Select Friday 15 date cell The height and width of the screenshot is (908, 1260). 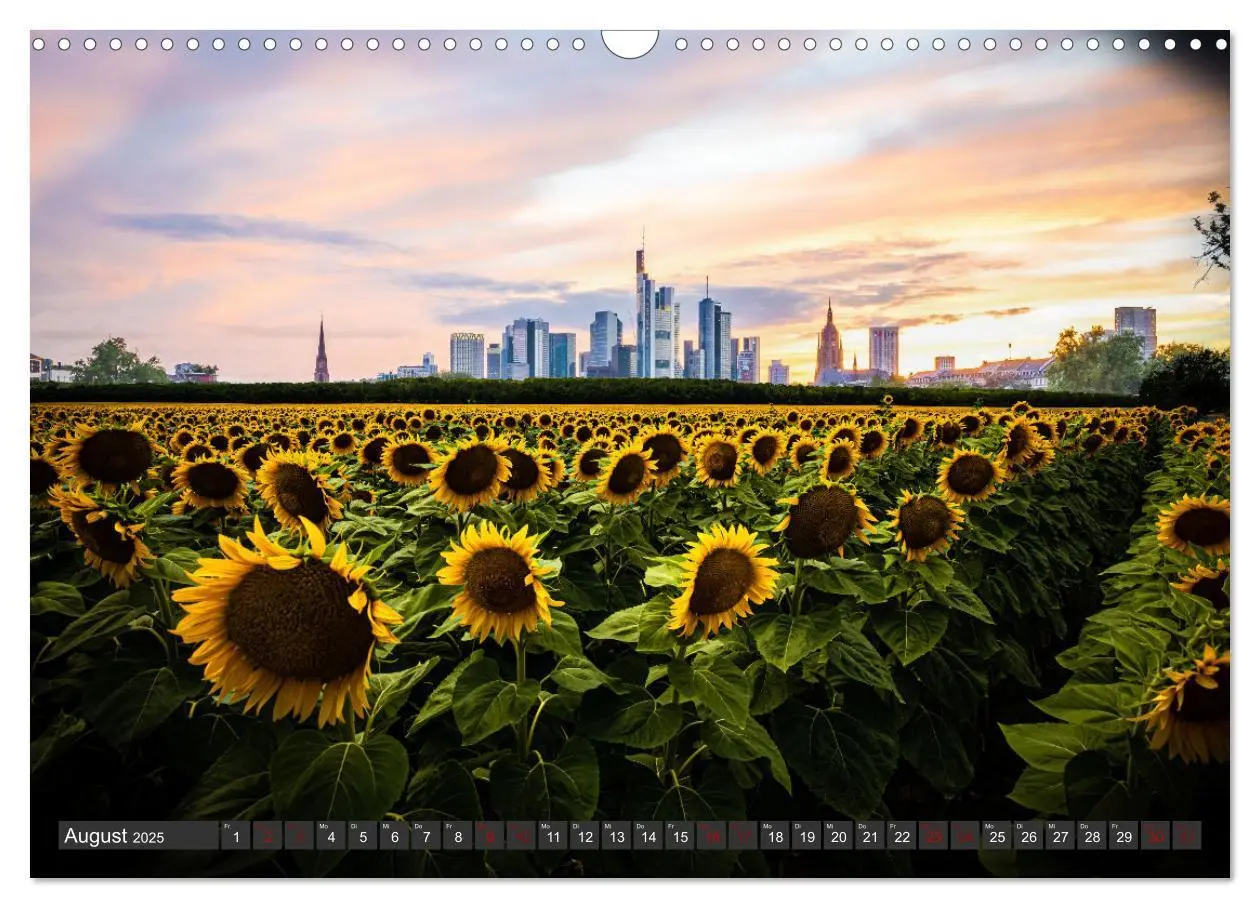pos(680,836)
